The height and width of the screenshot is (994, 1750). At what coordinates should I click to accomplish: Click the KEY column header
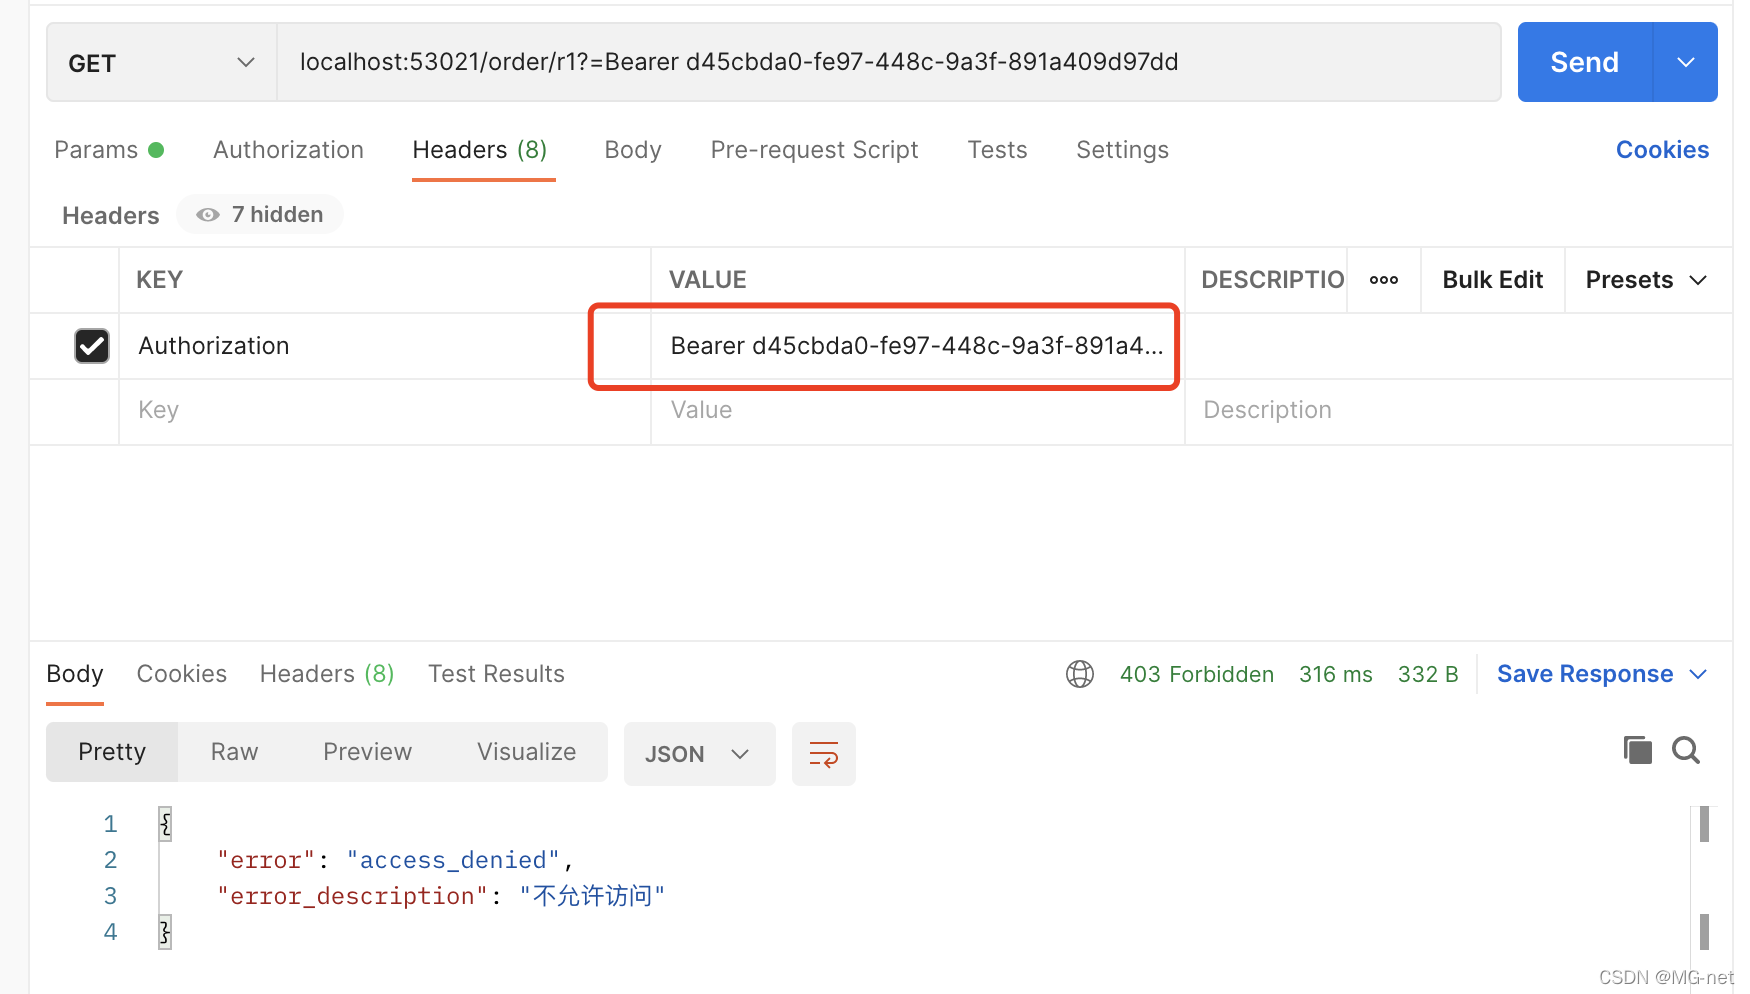click(160, 280)
